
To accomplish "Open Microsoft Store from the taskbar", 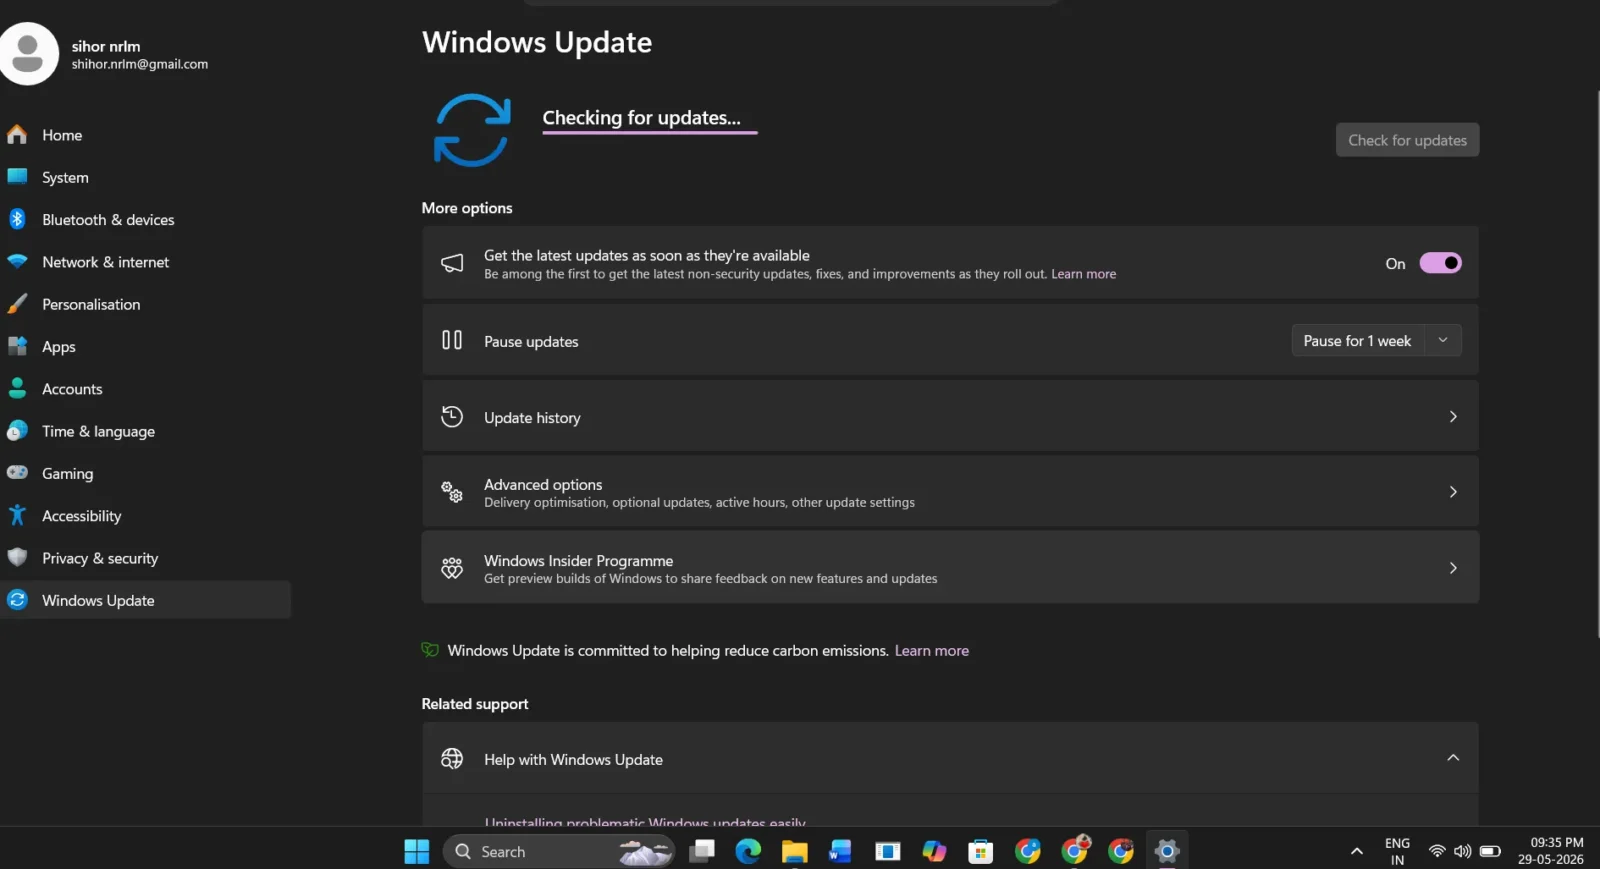I will tap(980, 851).
